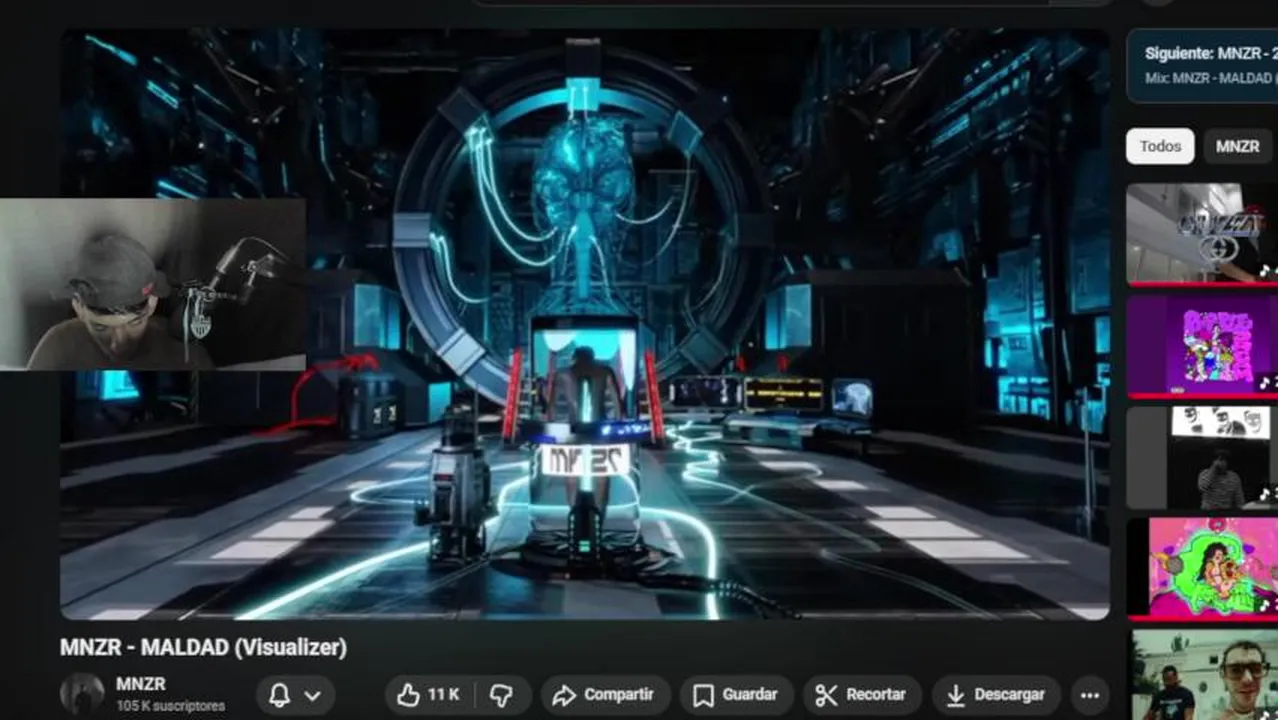Screen dimensions: 1278x720
Task: Open the pink and green cartoon thumbnail
Action: pos(1202,568)
